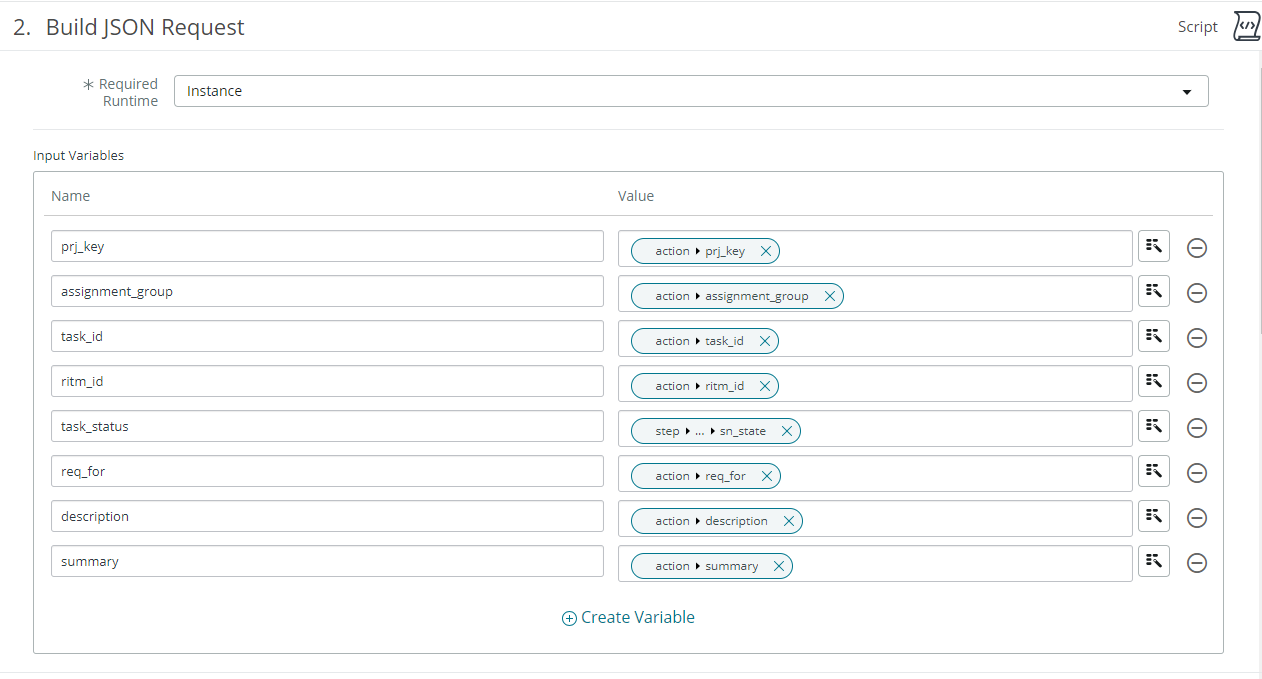Viewport: 1262px width, 679px height.
Task: Remove the action summary data pill
Action: 779,566
